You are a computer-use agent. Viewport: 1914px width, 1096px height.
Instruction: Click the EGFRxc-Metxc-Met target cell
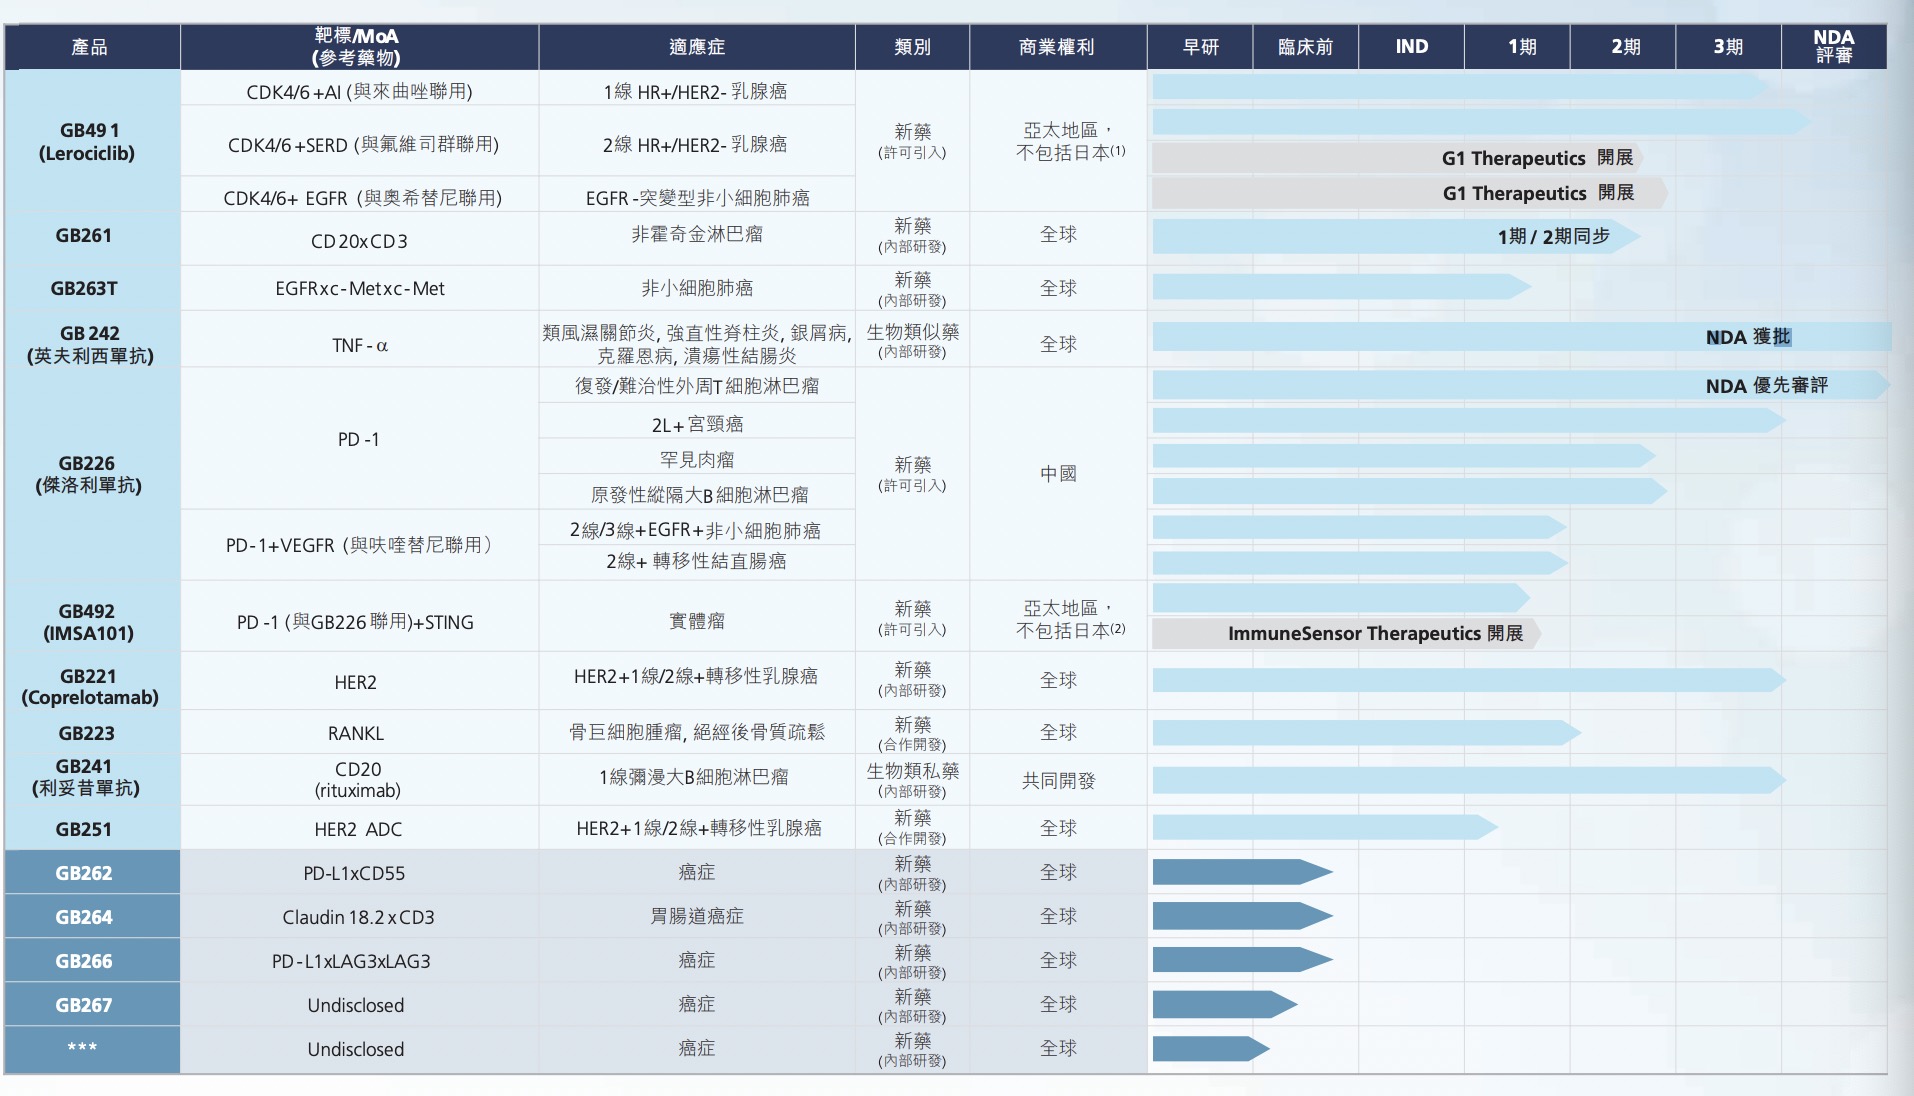359,288
